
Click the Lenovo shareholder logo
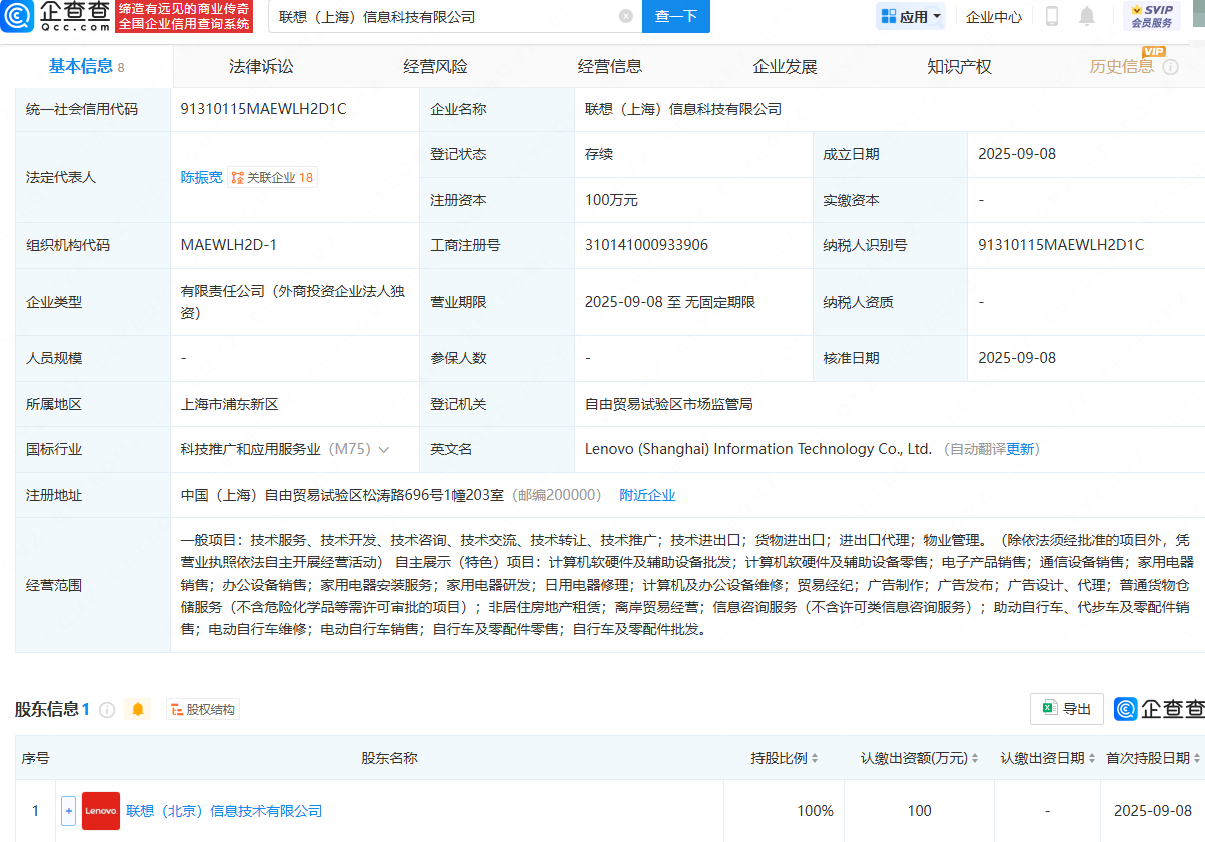coord(101,811)
